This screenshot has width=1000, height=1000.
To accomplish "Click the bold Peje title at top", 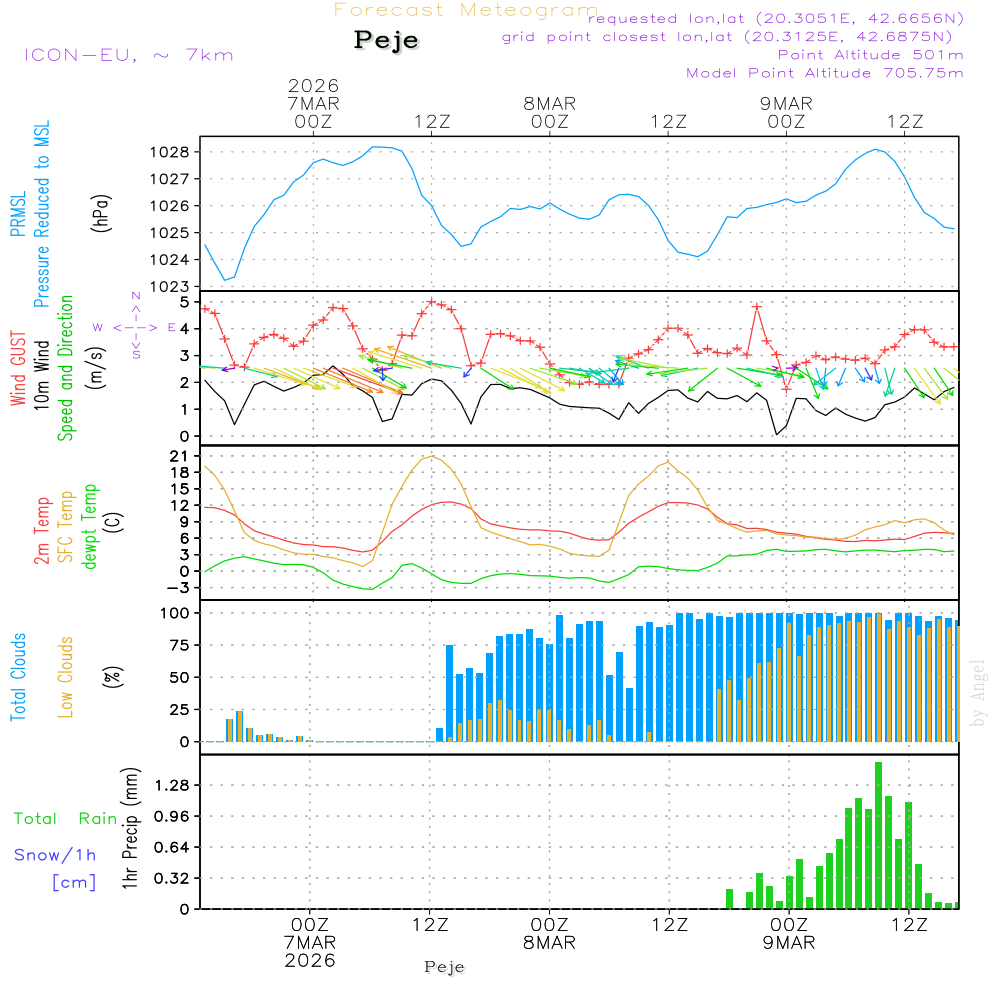I will [386, 41].
